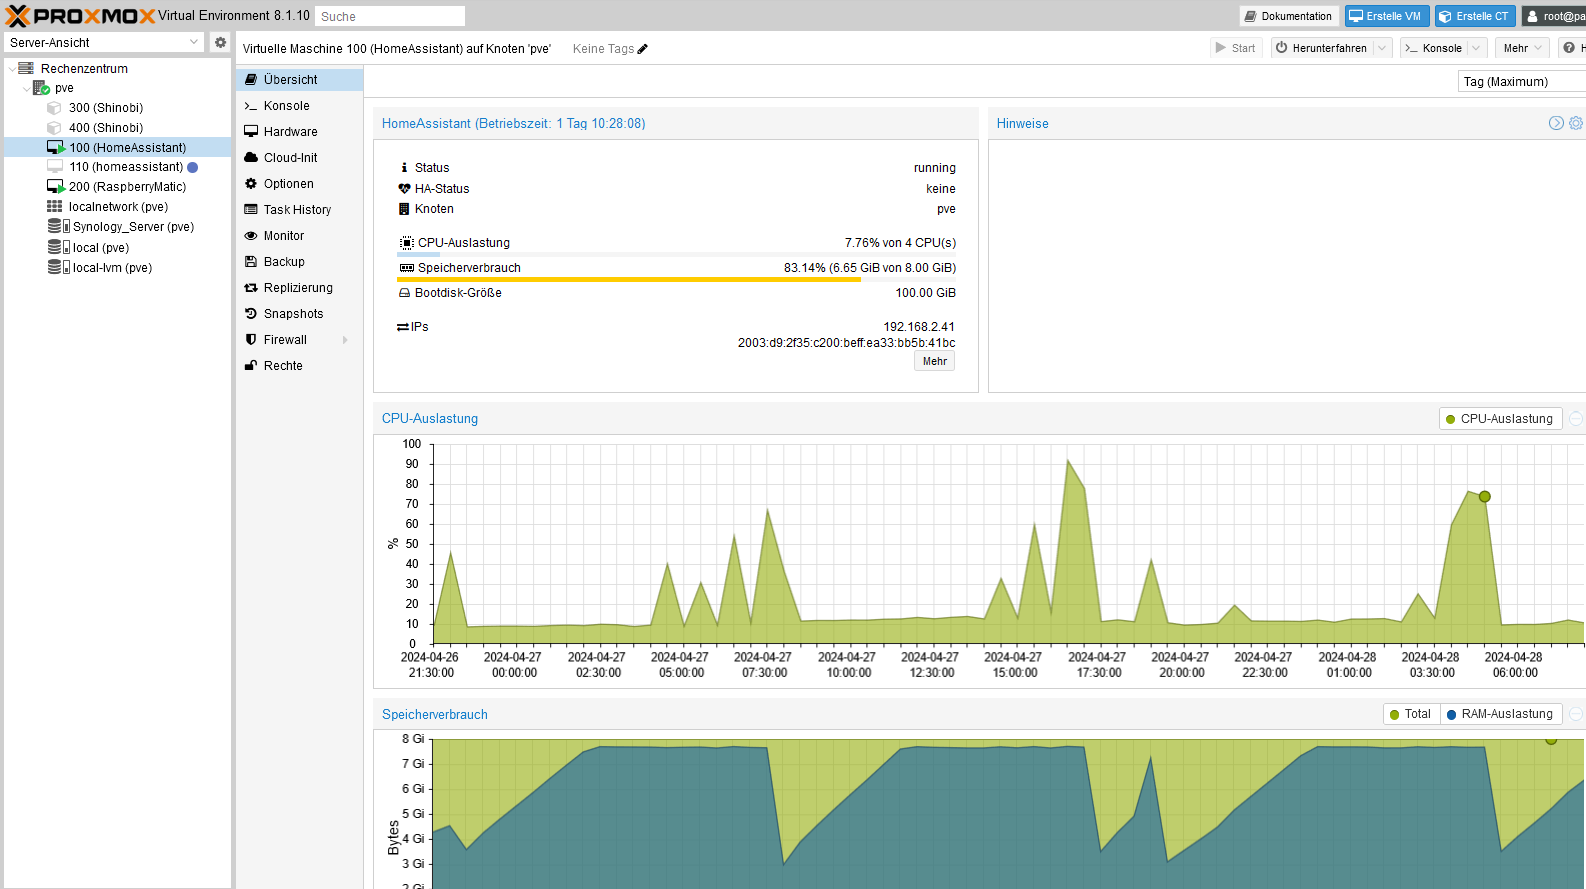Open the Mehr actions menu

click(1522, 48)
